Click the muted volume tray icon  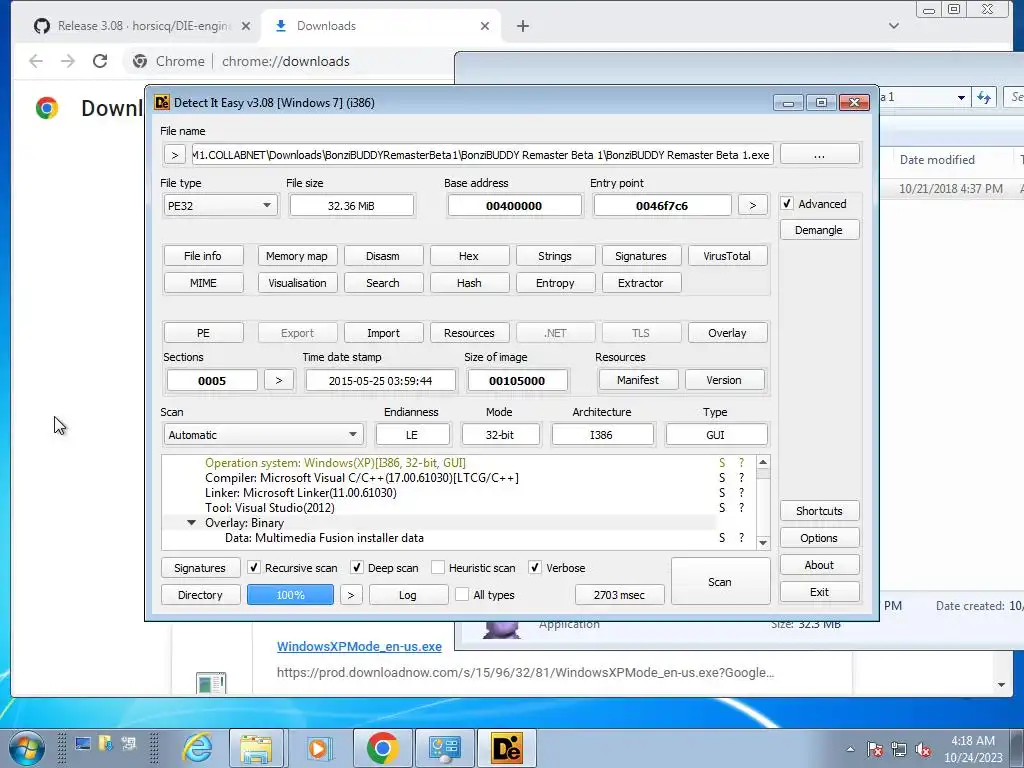(x=923, y=749)
